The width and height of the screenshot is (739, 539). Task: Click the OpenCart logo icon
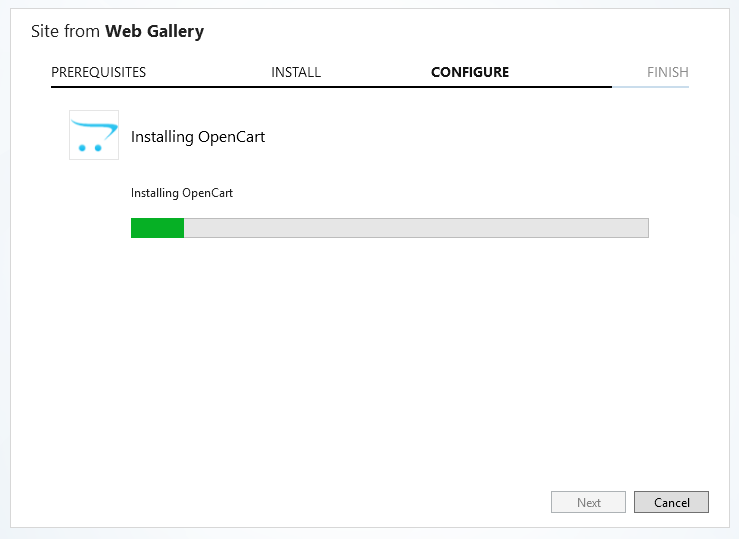[x=94, y=135]
